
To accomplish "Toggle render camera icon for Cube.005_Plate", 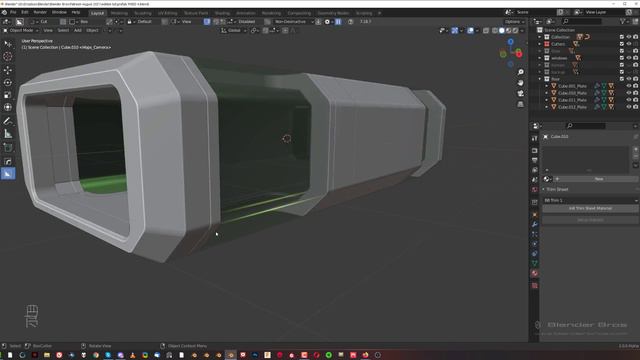I will coord(636,86).
